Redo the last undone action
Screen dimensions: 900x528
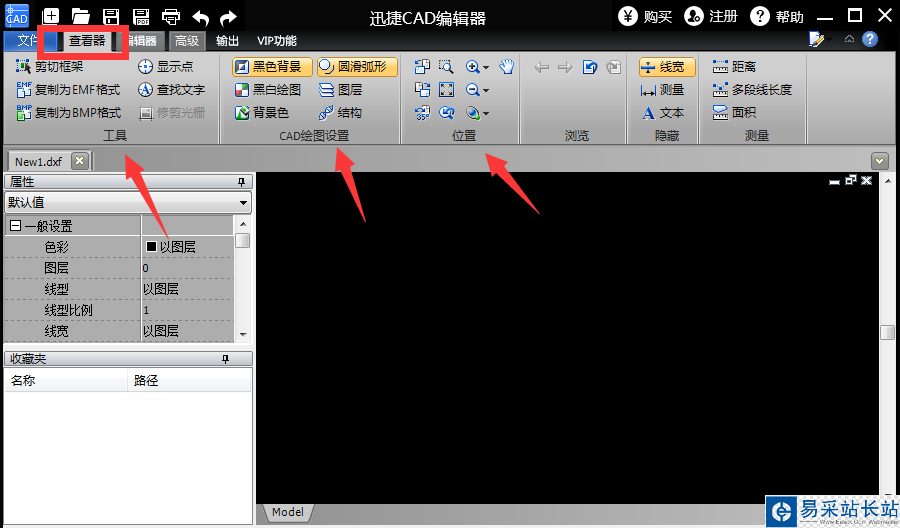tap(228, 17)
